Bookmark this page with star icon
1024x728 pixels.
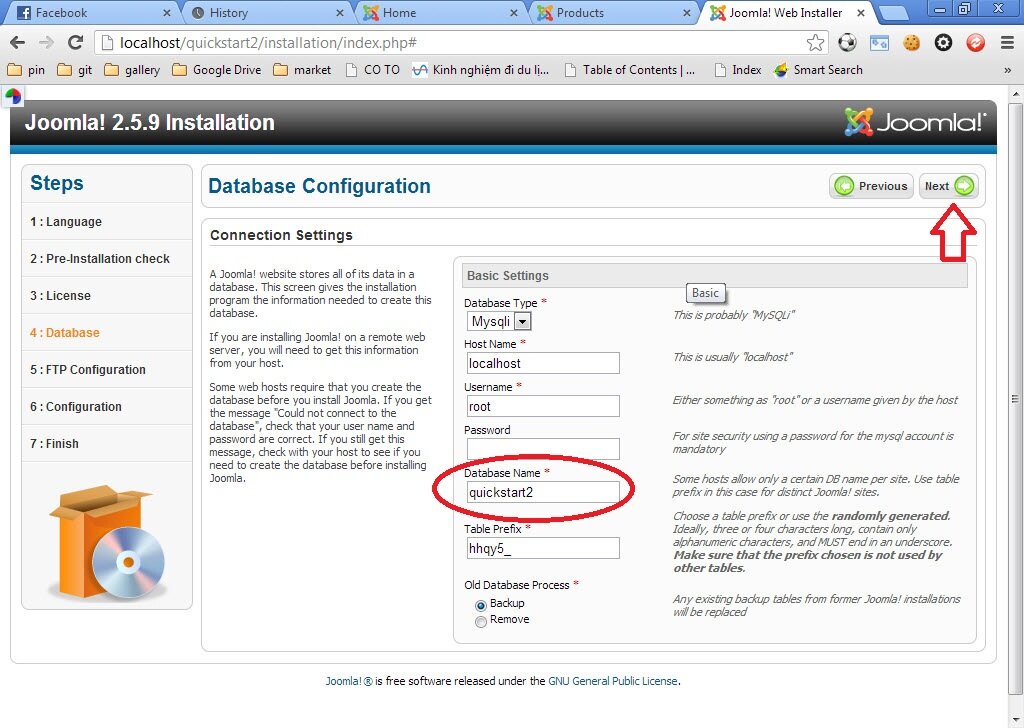(815, 43)
